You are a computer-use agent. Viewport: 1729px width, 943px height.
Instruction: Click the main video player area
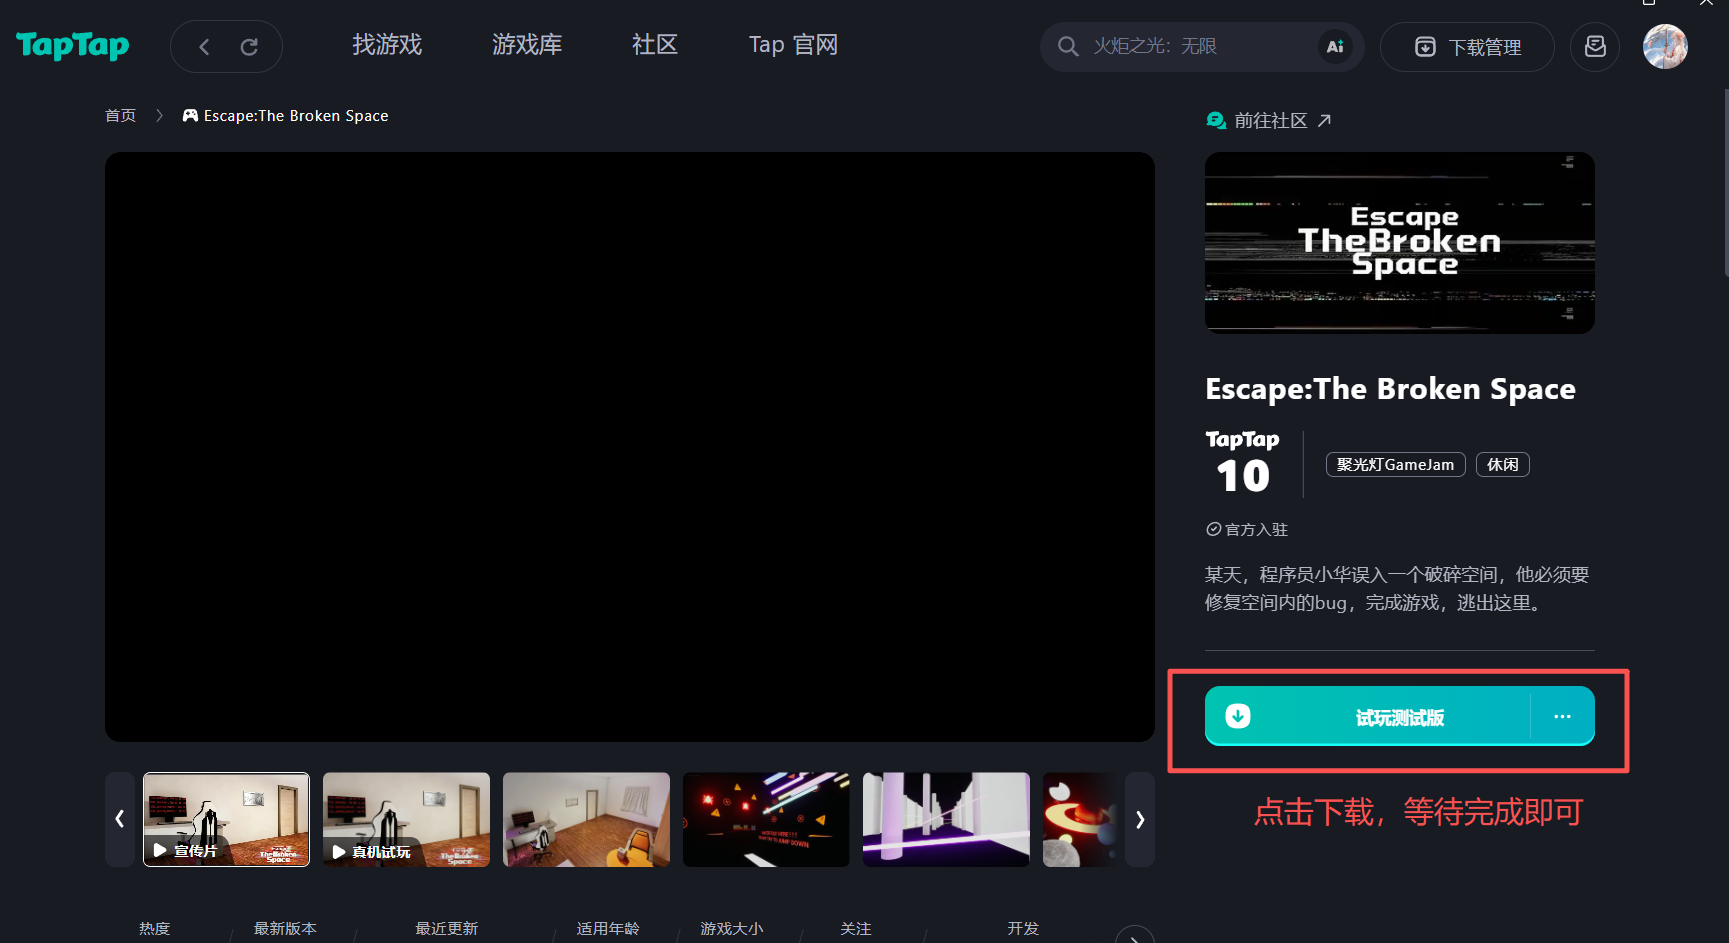tap(630, 447)
